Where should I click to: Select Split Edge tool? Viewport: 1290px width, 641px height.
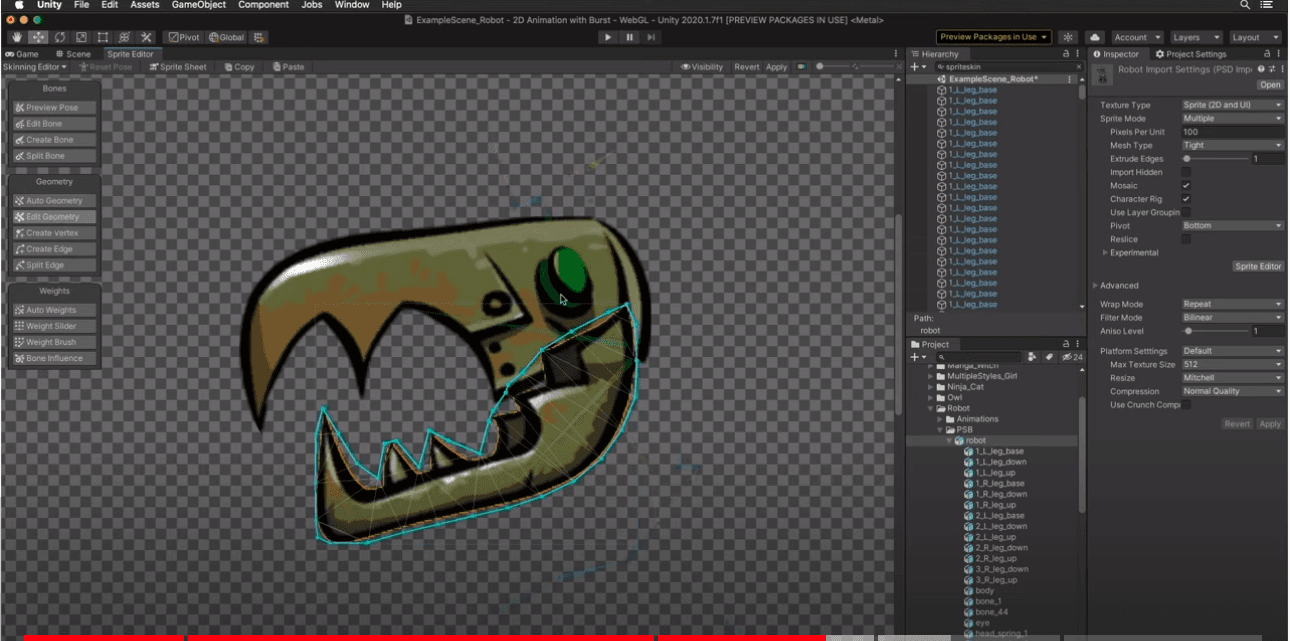tap(54, 265)
